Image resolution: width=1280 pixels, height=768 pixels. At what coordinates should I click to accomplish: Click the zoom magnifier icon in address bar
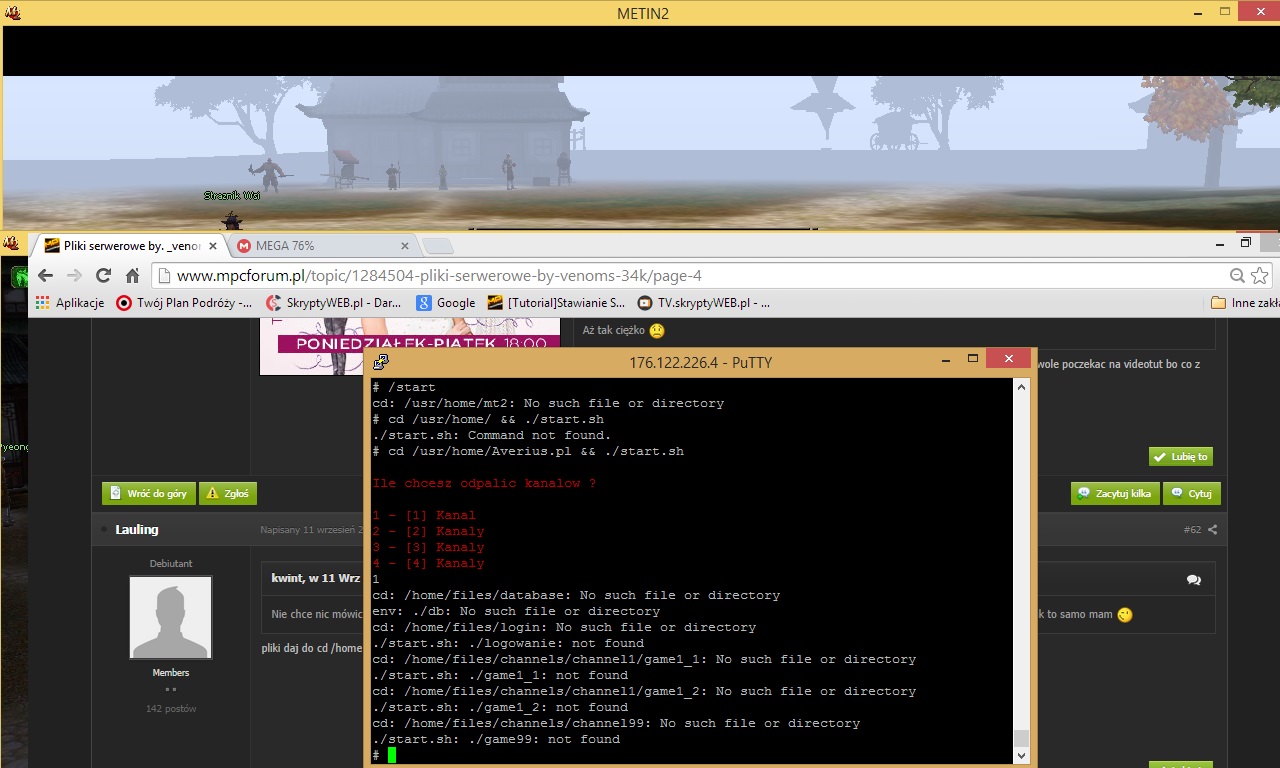click(x=1238, y=276)
